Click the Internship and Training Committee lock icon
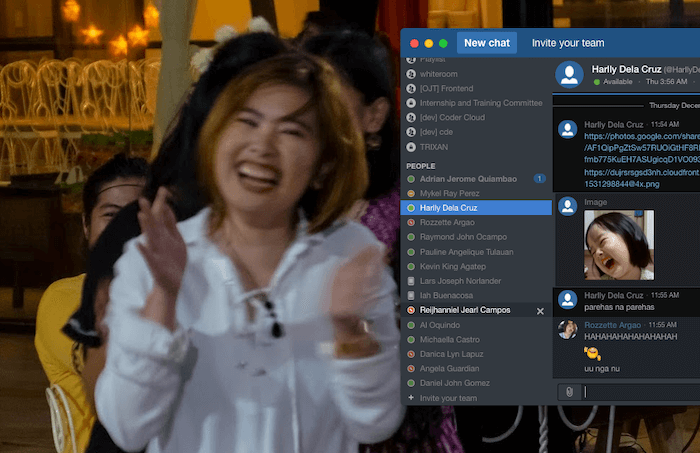 click(x=411, y=103)
